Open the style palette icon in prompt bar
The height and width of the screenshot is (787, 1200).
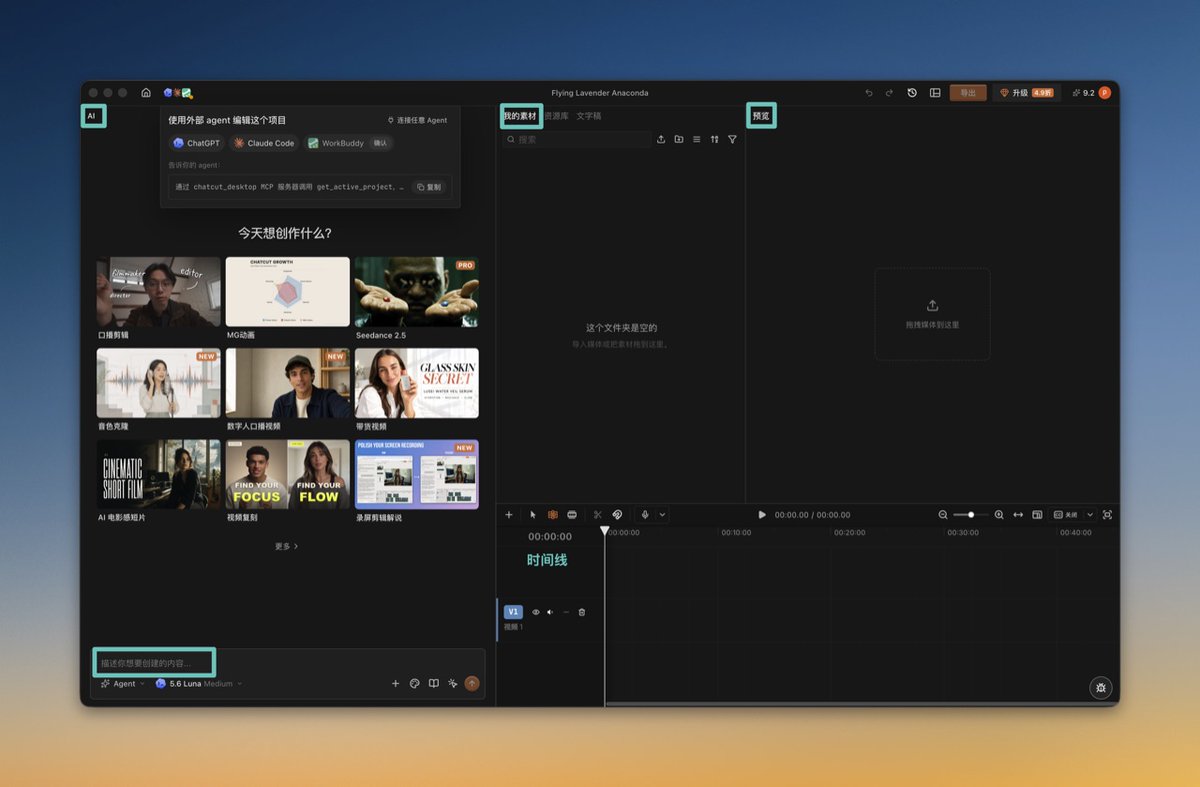tap(415, 684)
